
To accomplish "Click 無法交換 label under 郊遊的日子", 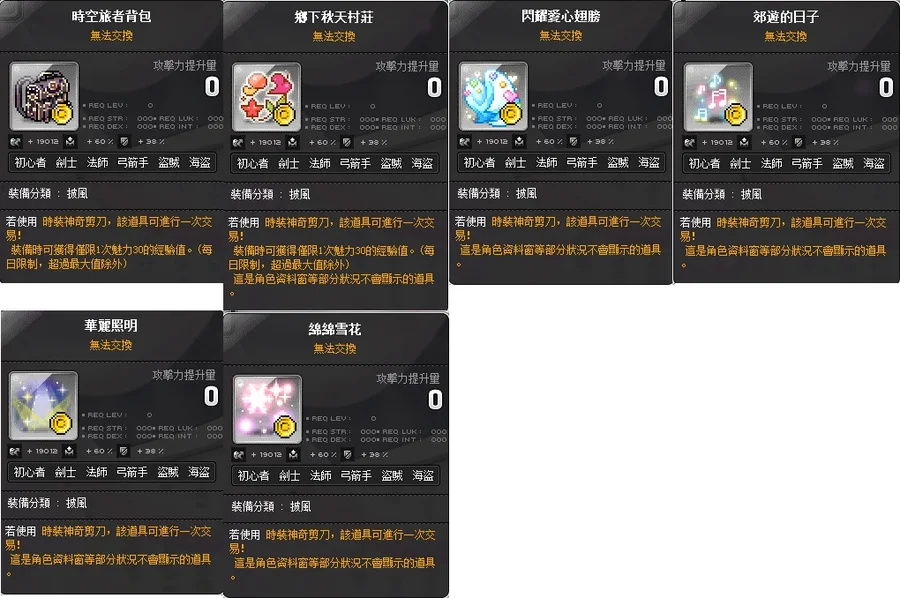I will tap(786, 37).
